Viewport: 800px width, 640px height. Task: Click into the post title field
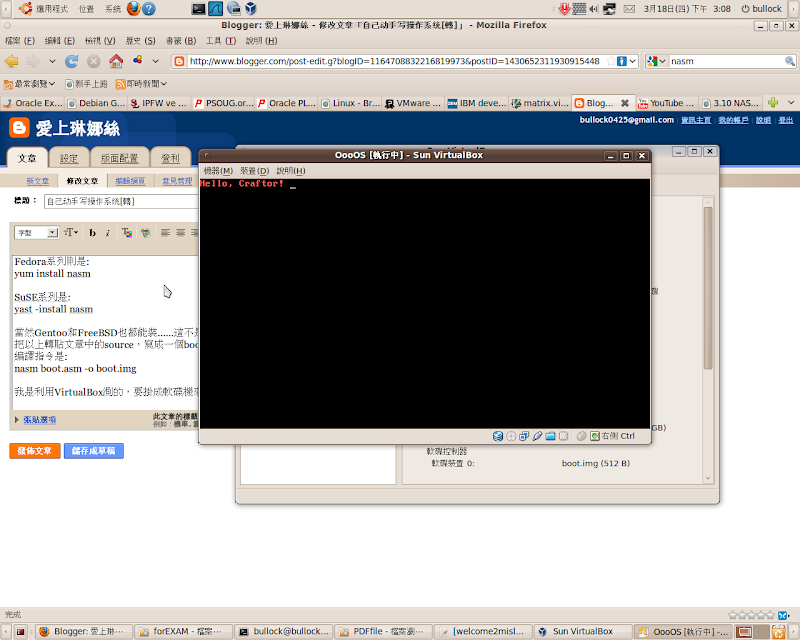121,201
